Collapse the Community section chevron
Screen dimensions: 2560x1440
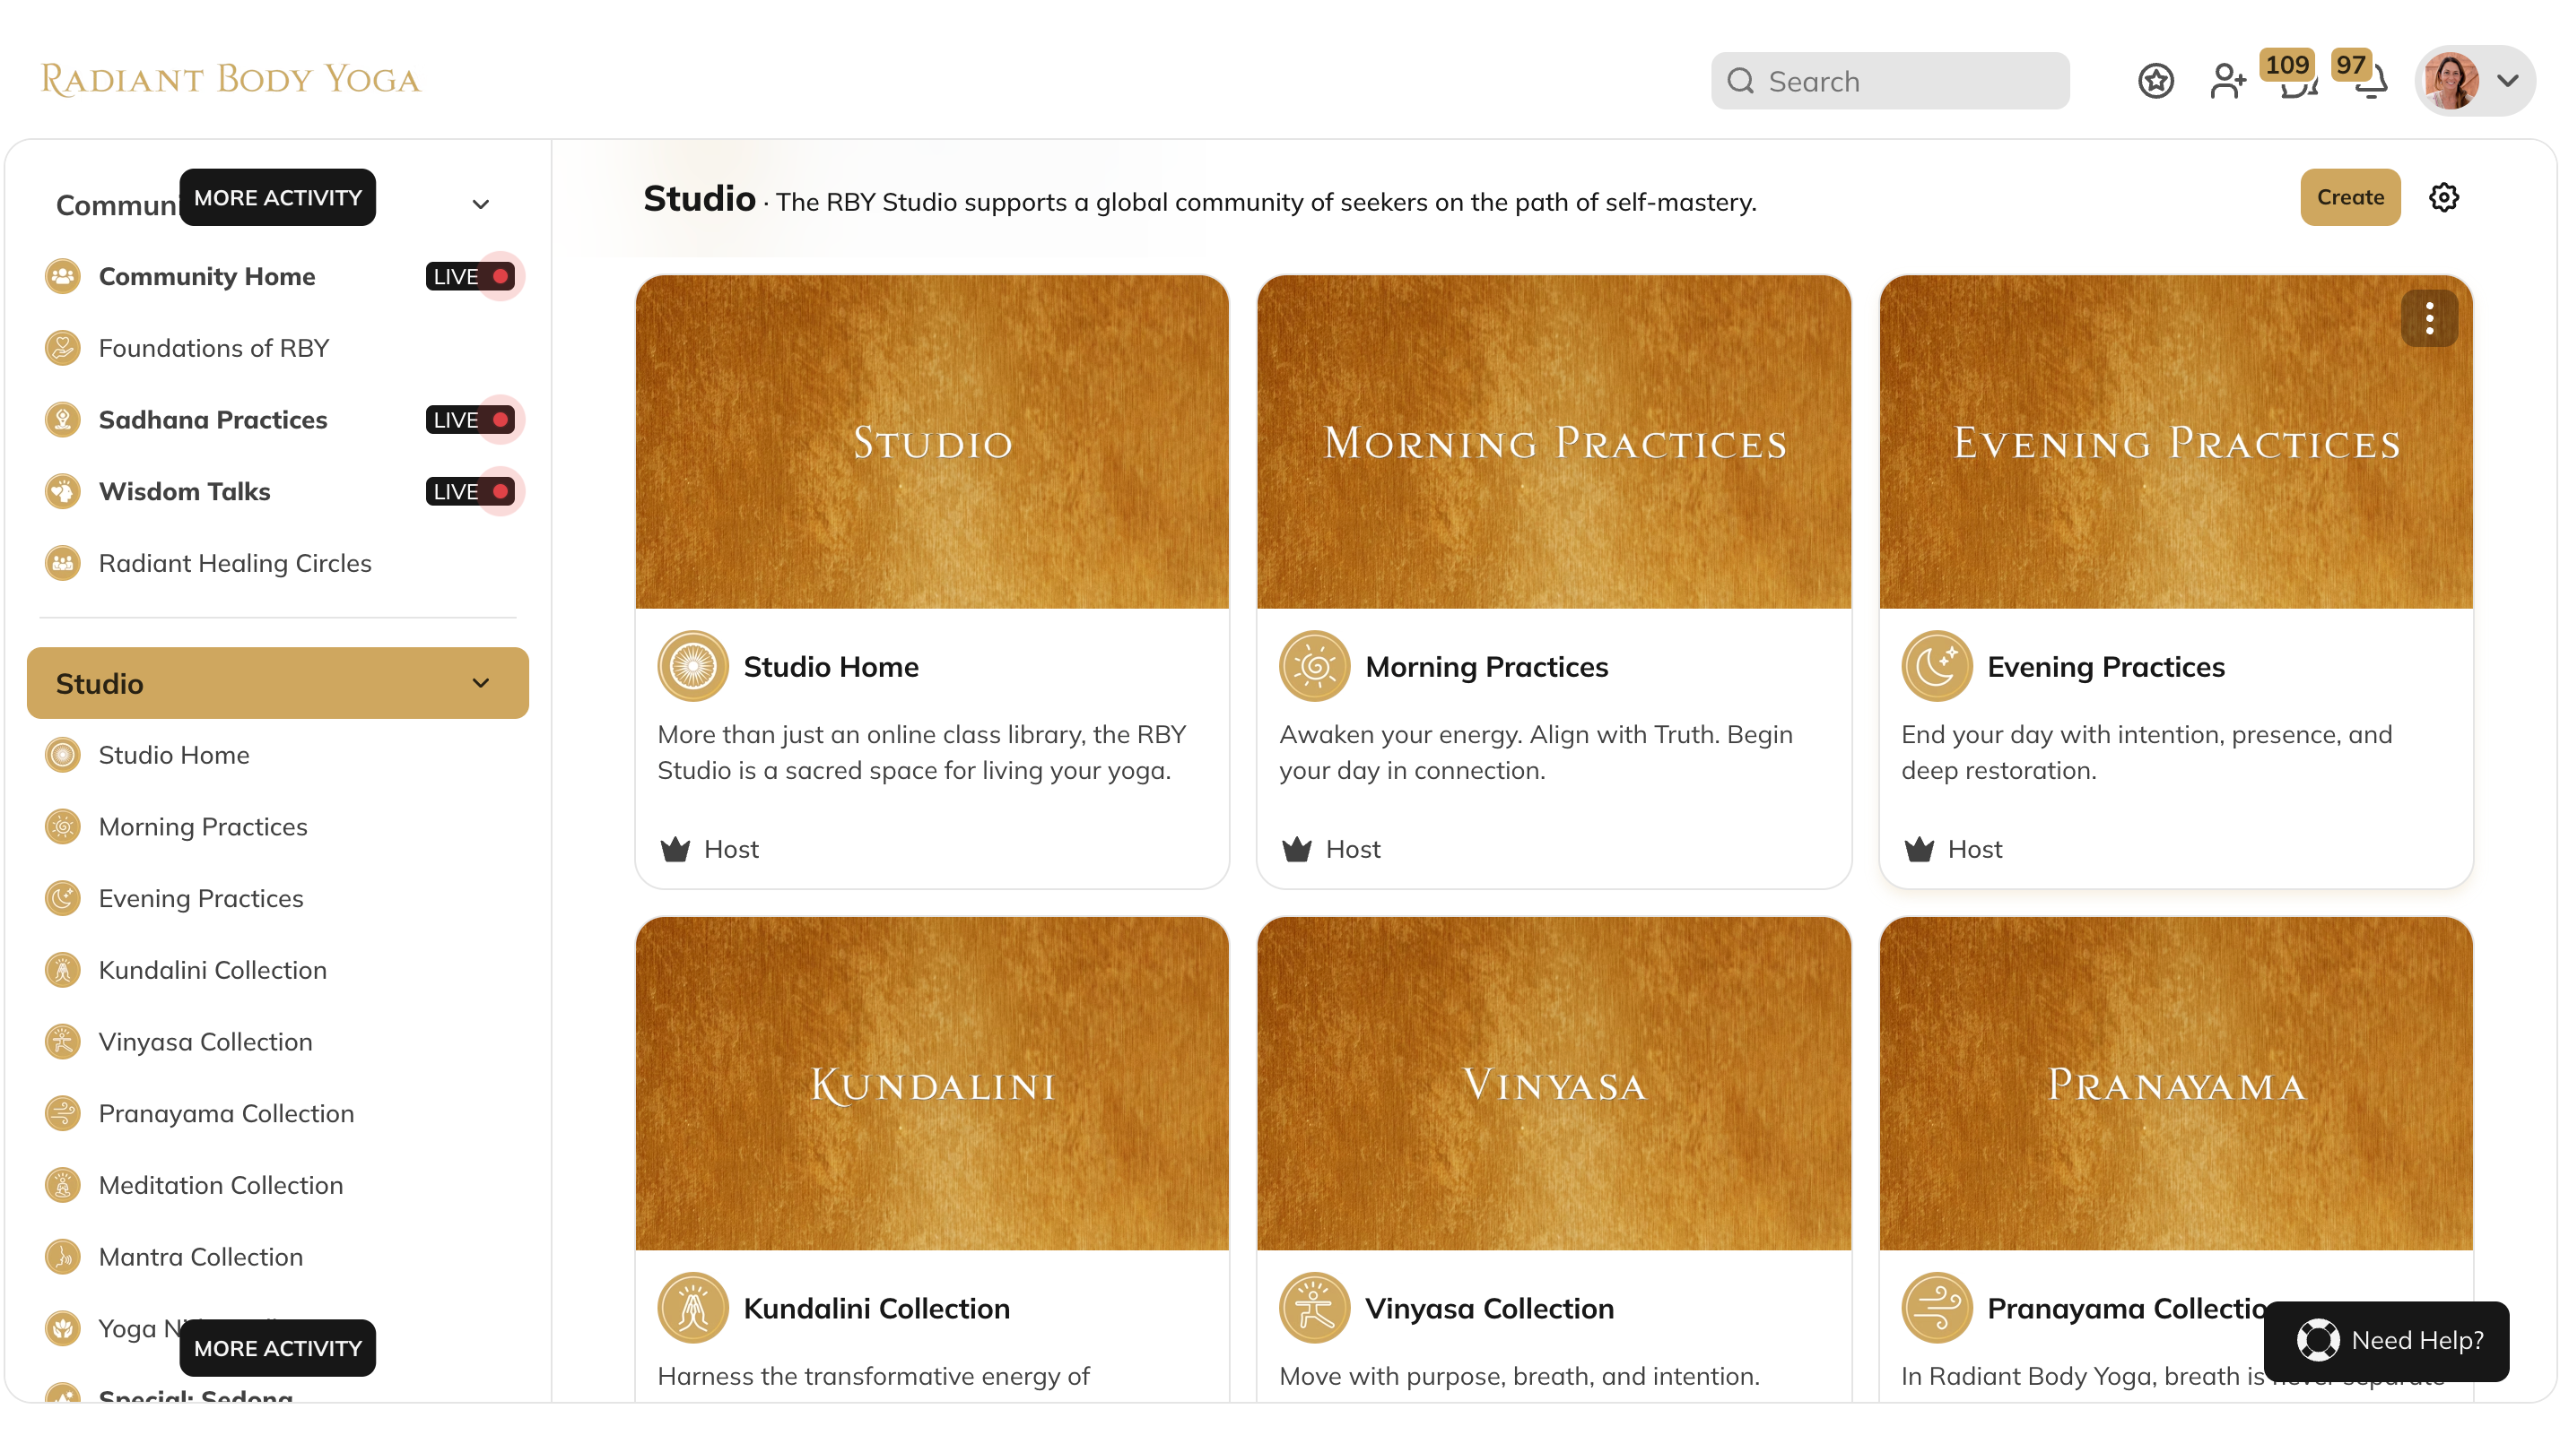click(481, 204)
